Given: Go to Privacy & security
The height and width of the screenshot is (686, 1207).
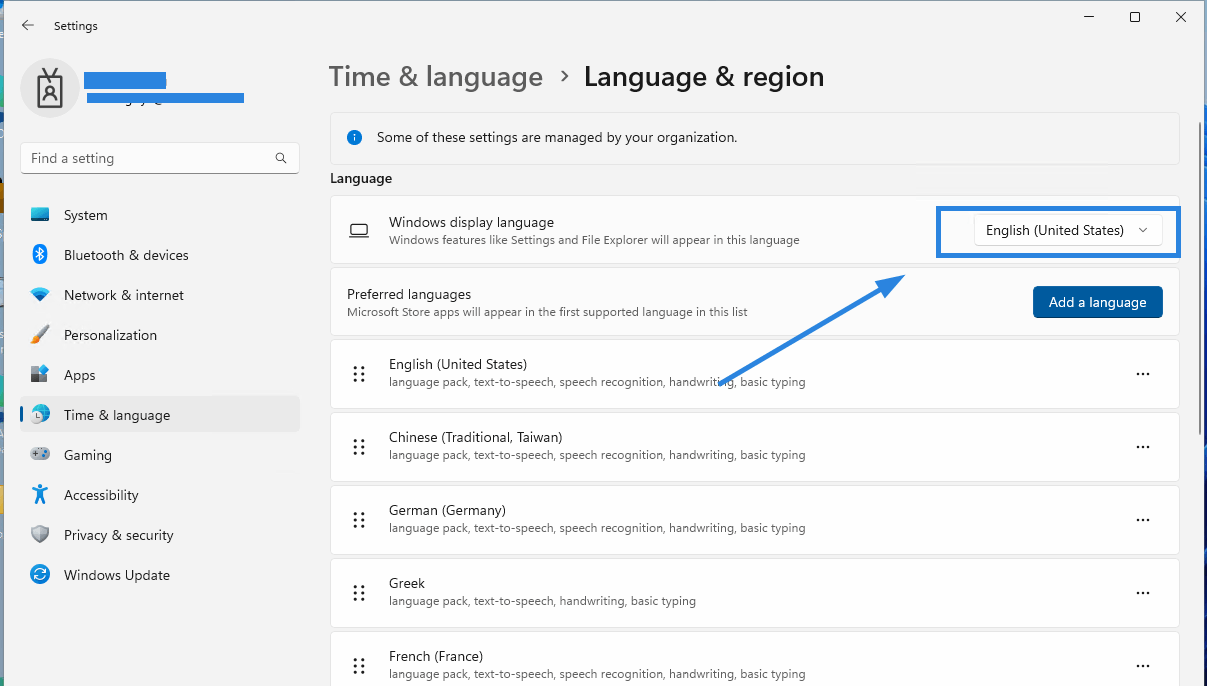Looking at the screenshot, I should tap(160, 535).
